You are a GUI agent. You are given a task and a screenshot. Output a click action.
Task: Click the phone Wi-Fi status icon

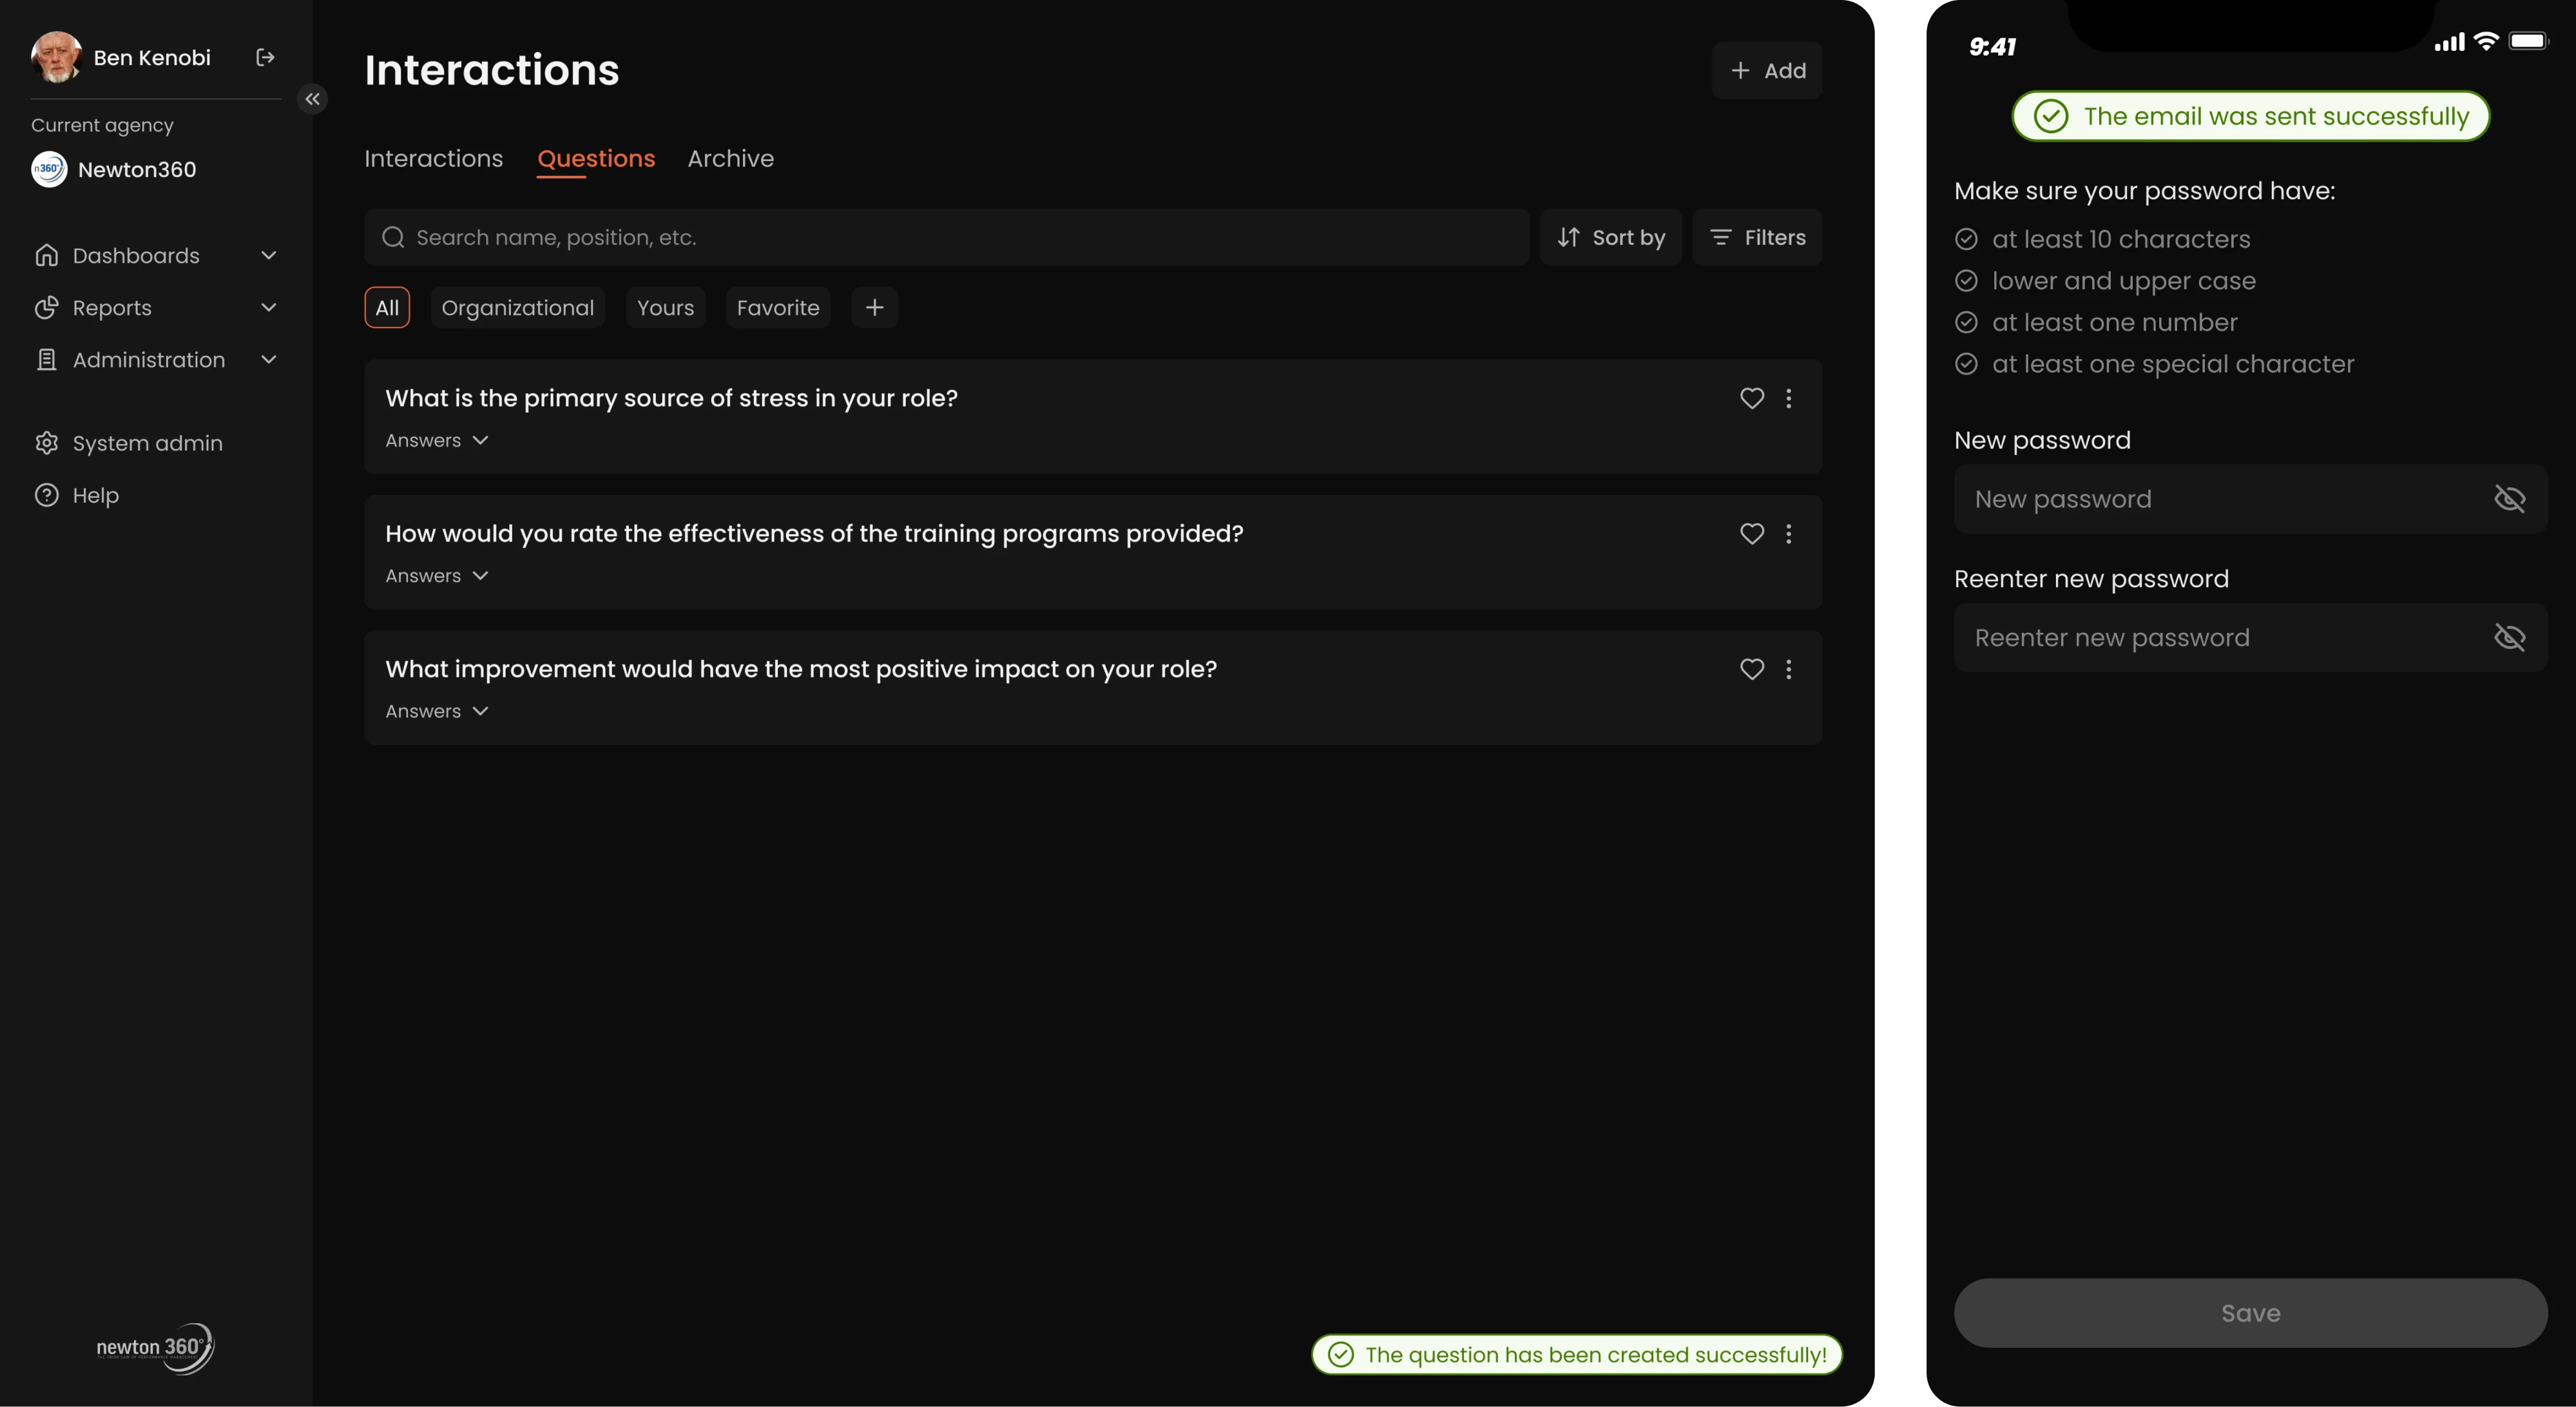(x=2486, y=41)
